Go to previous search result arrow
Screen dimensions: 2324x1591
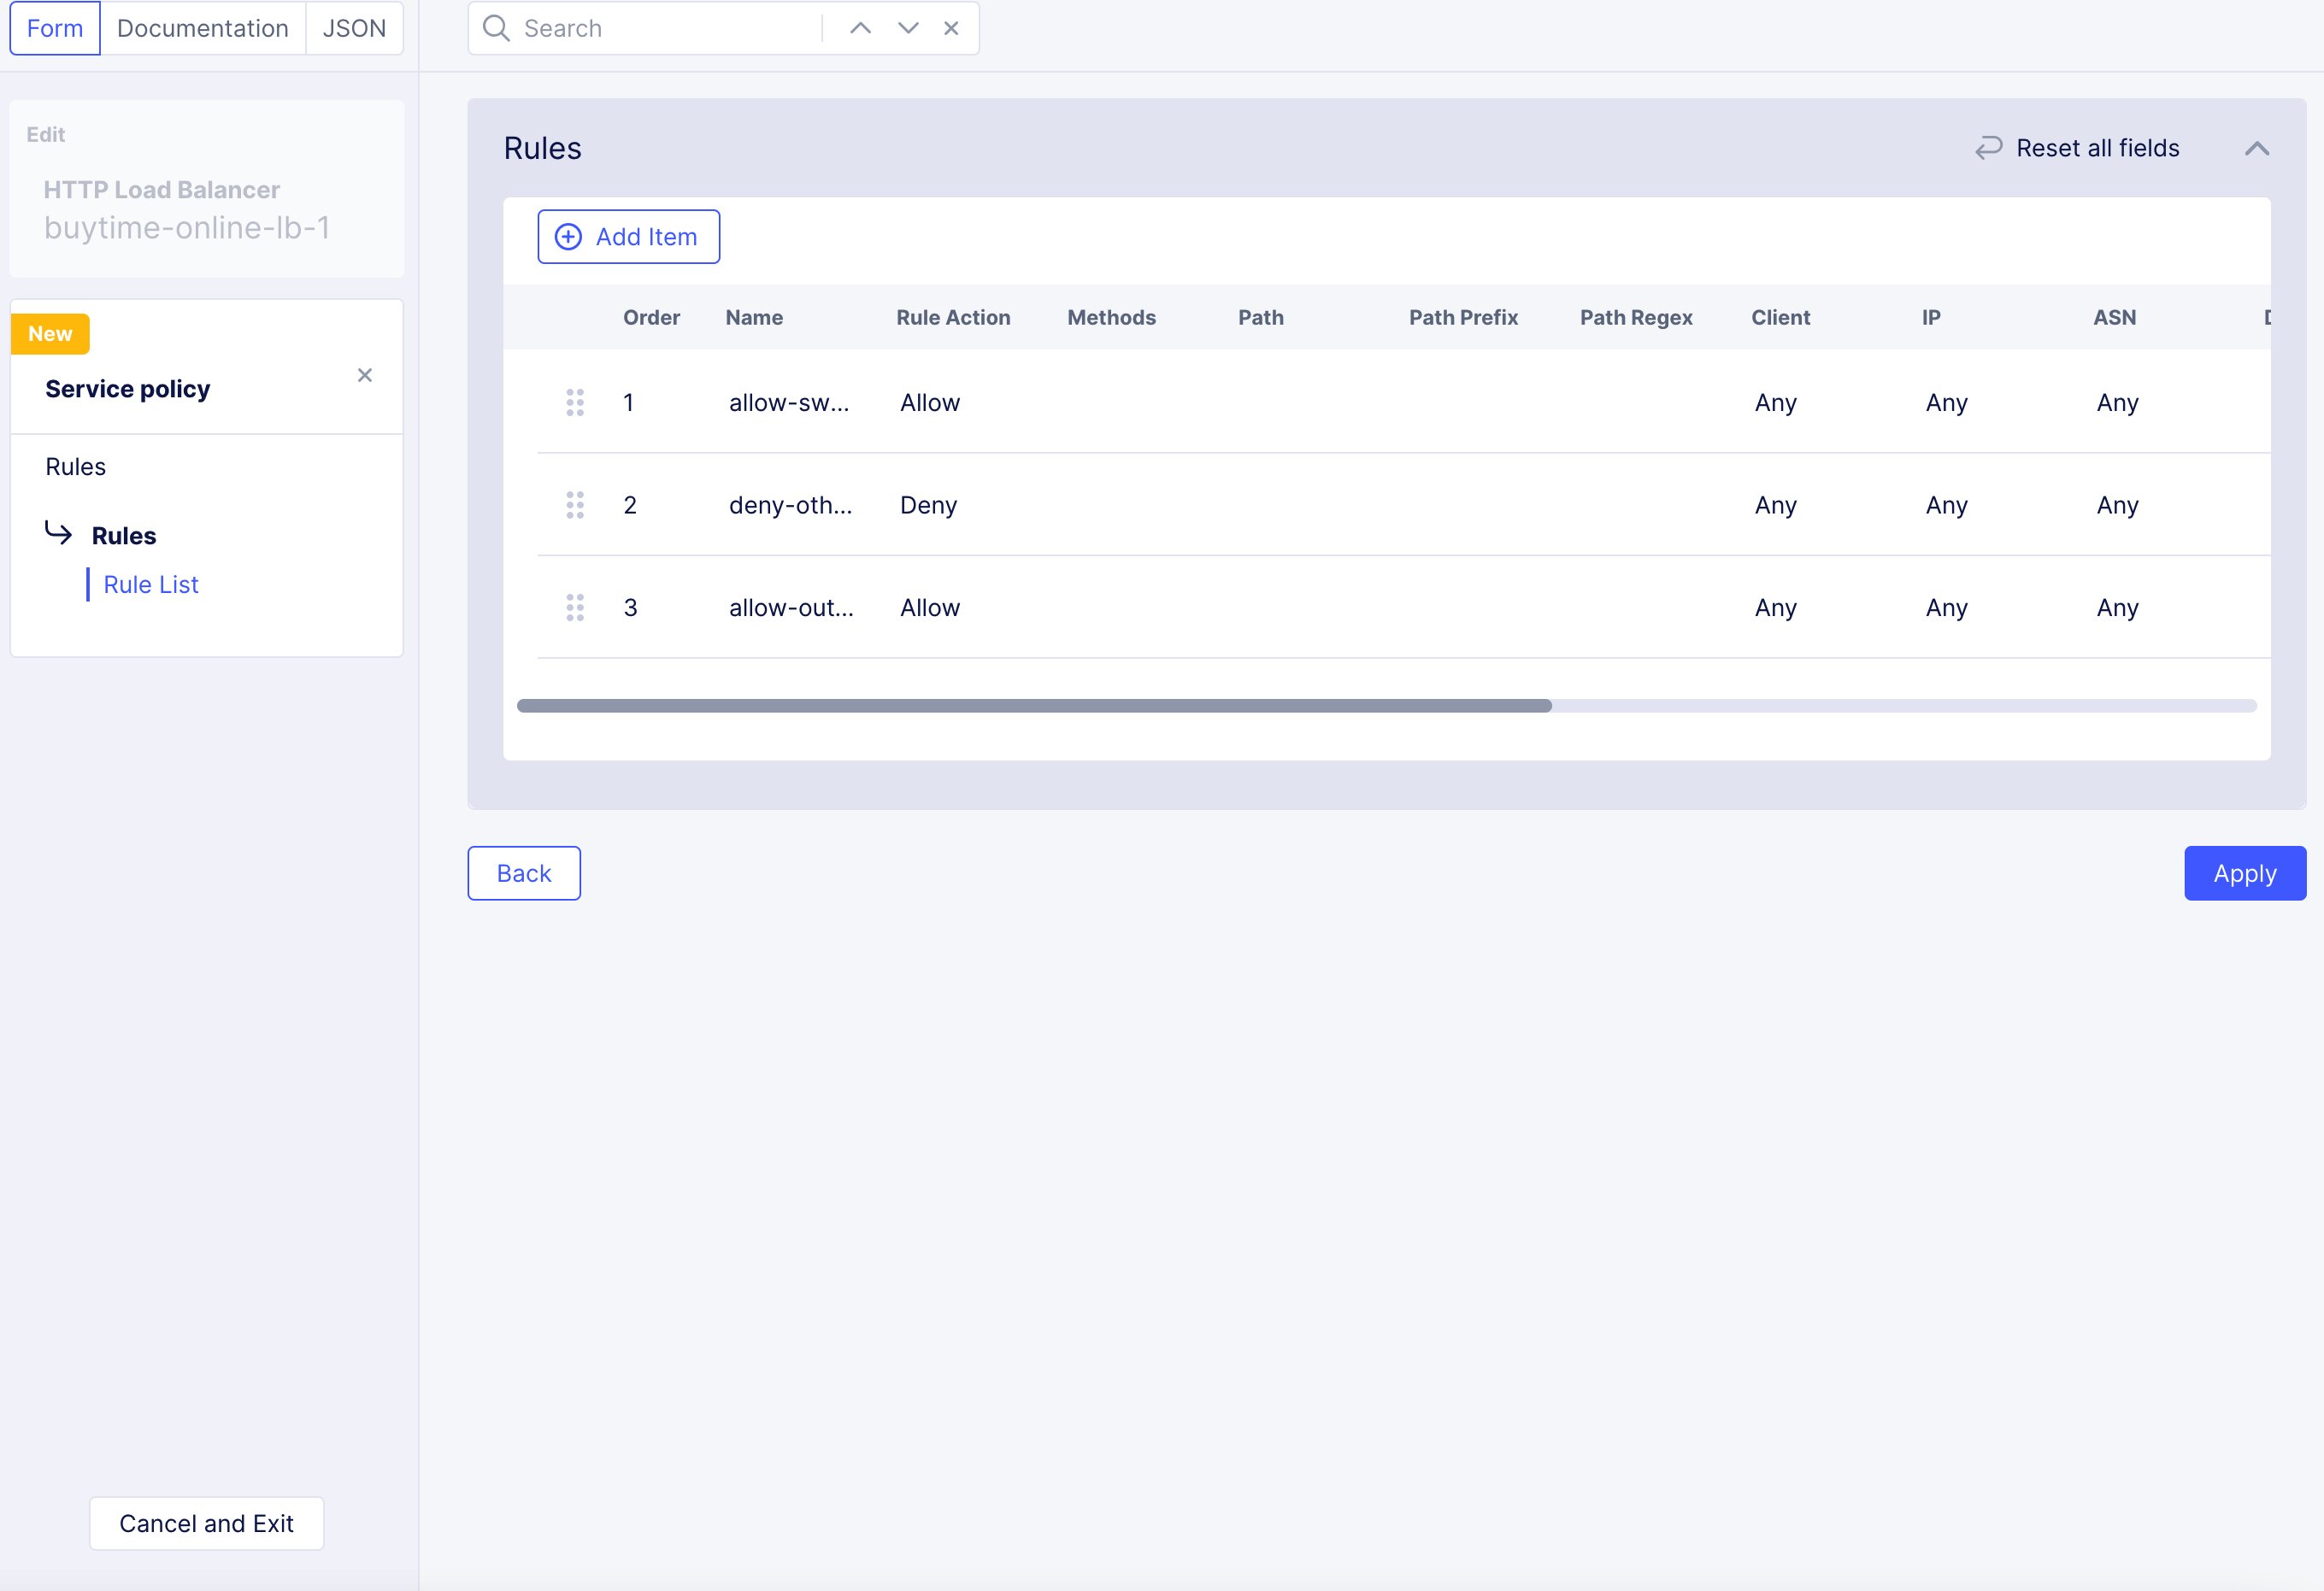[x=860, y=28]
